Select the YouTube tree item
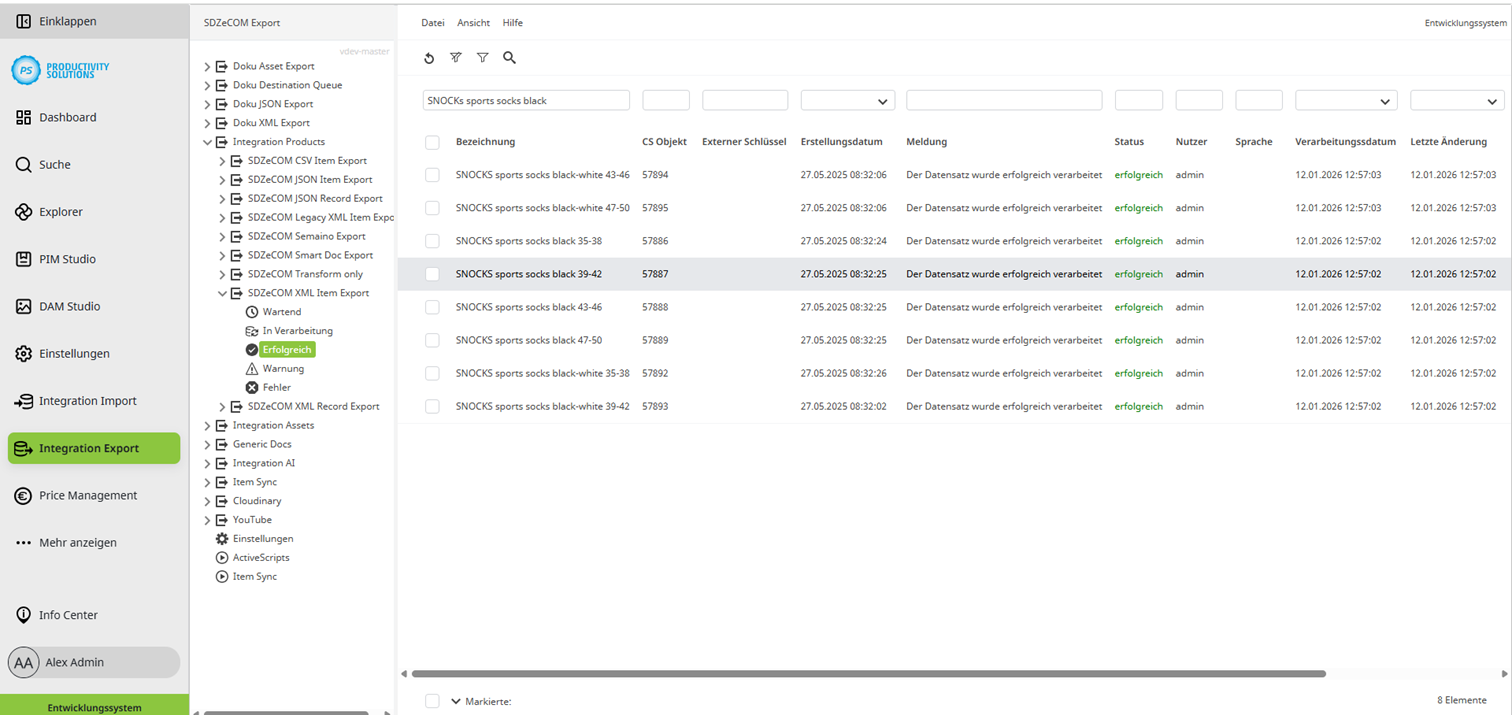 (252, 520)
